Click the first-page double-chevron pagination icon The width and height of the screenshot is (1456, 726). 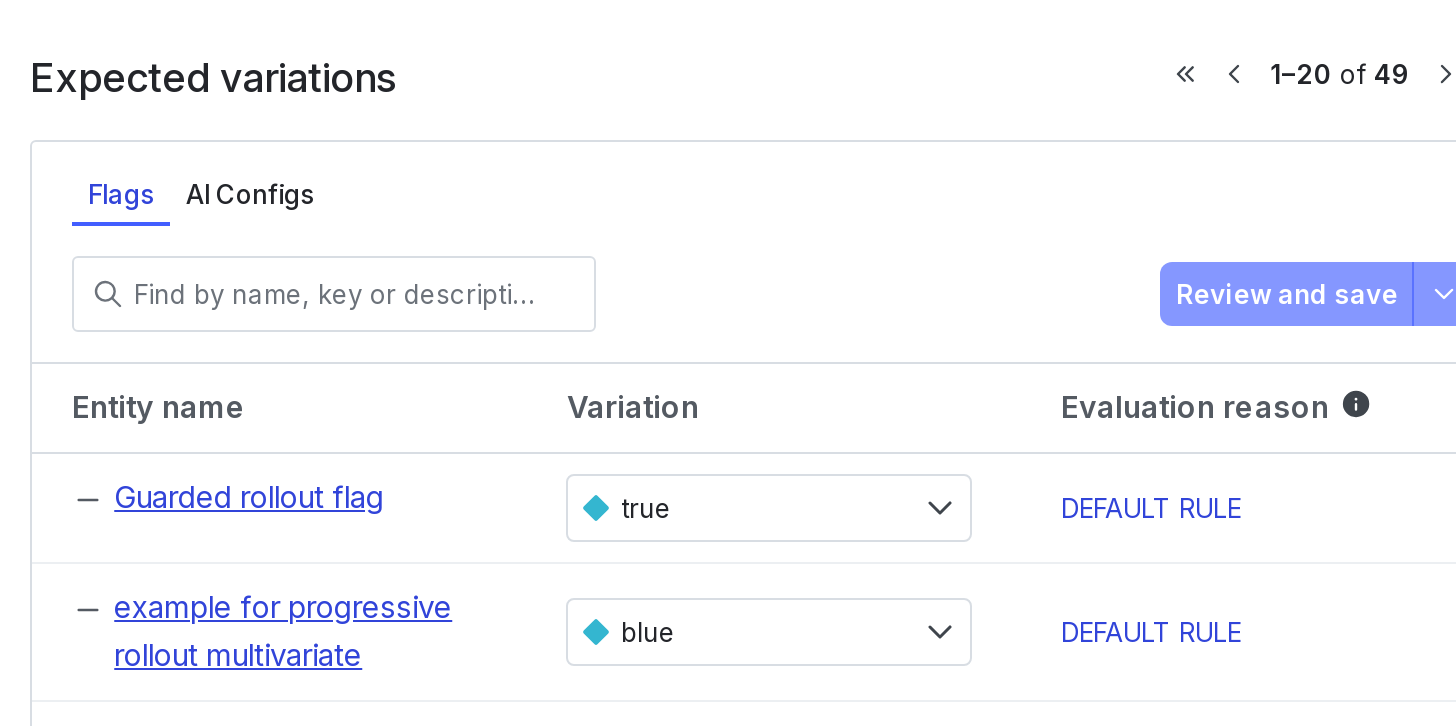tap(1185, 74)
